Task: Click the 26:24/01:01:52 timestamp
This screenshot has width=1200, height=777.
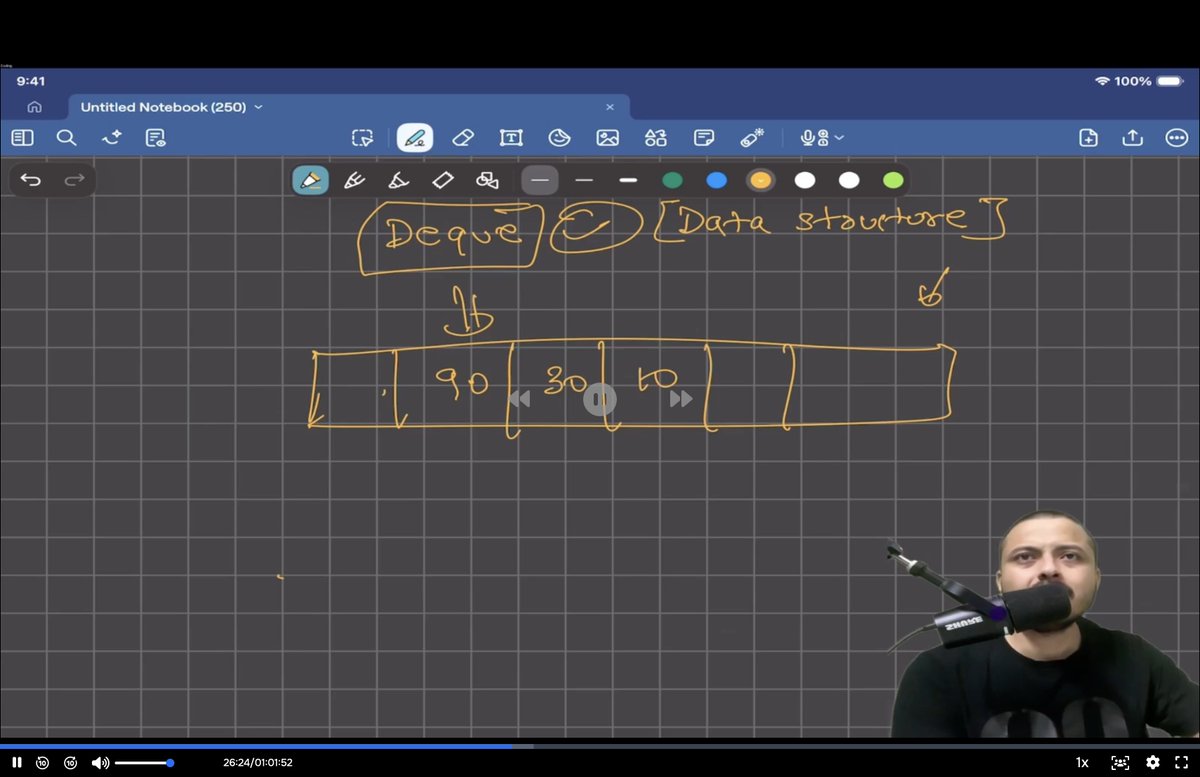Action: point(258,762)
